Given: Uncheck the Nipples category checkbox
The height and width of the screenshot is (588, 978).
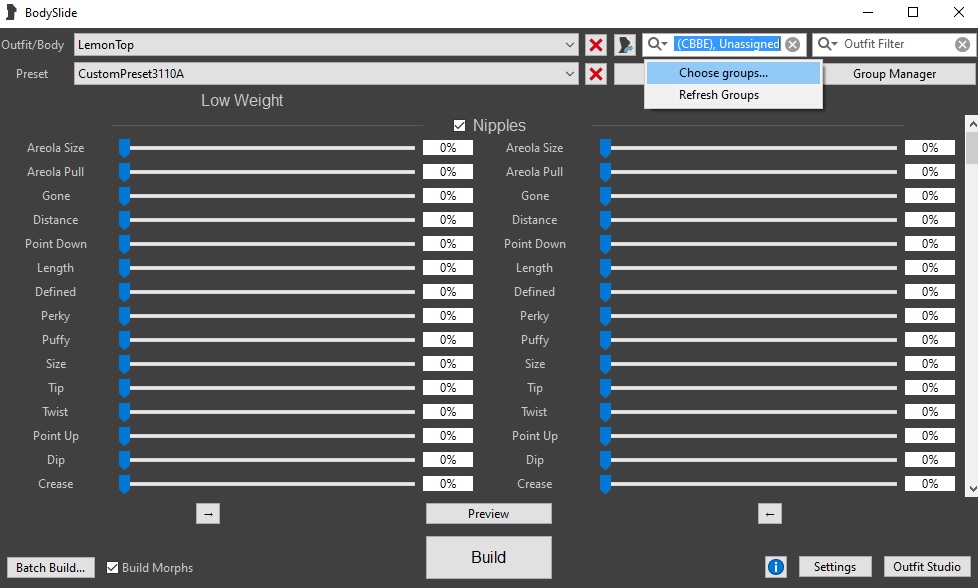Looking at the screenshot, I should pyautogui.click(x=460, y=126).
